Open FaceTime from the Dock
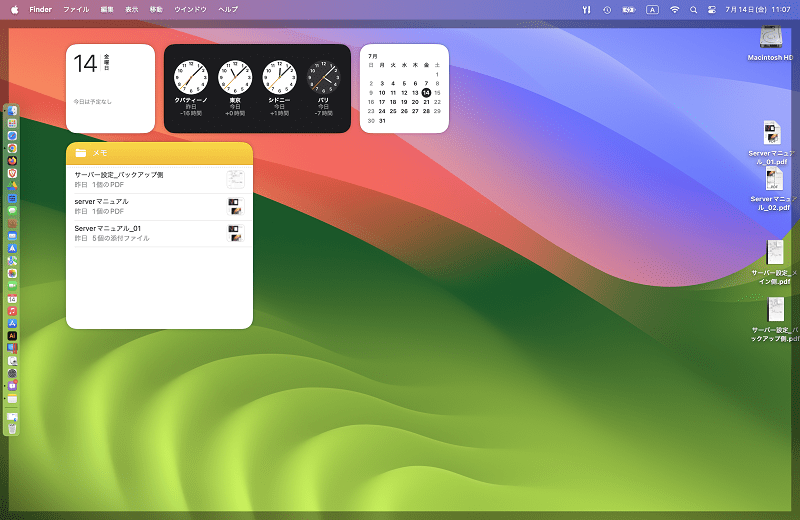 (12, 286)
